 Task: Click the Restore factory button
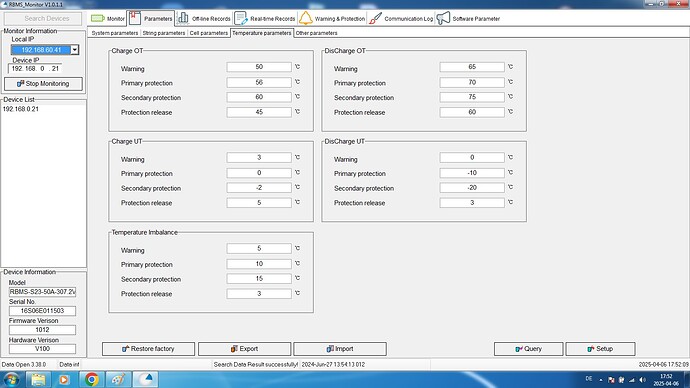pyautogui.click(x=148, y=349)
